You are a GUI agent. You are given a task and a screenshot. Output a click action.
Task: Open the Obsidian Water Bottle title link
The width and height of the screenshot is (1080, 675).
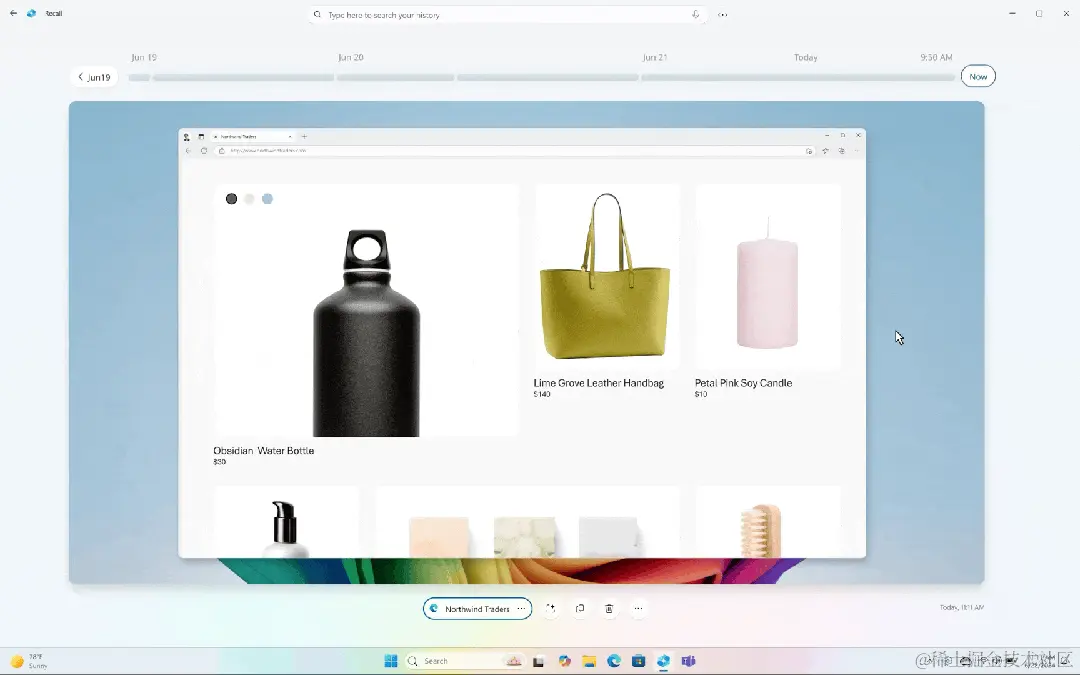point(263,450)
